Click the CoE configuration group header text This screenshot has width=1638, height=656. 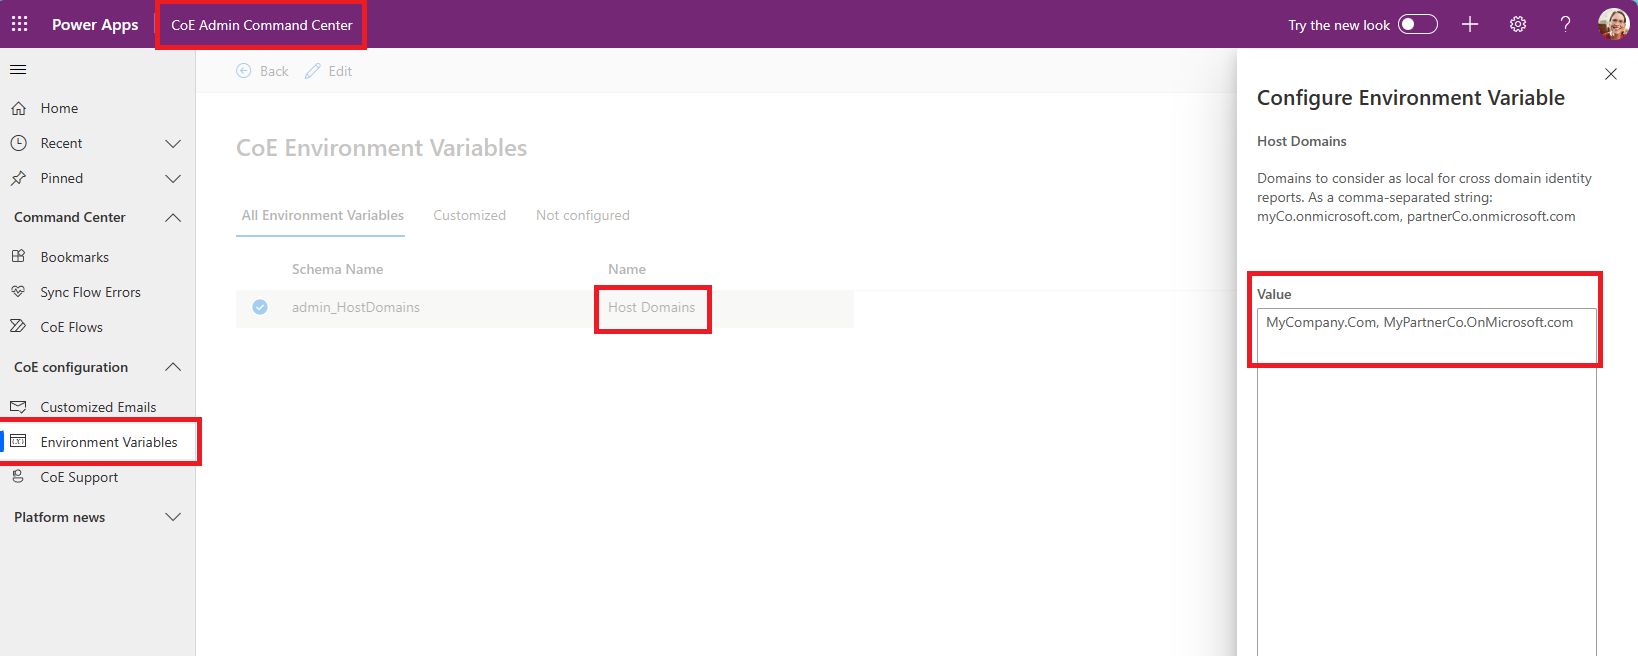tap(71, 367)
